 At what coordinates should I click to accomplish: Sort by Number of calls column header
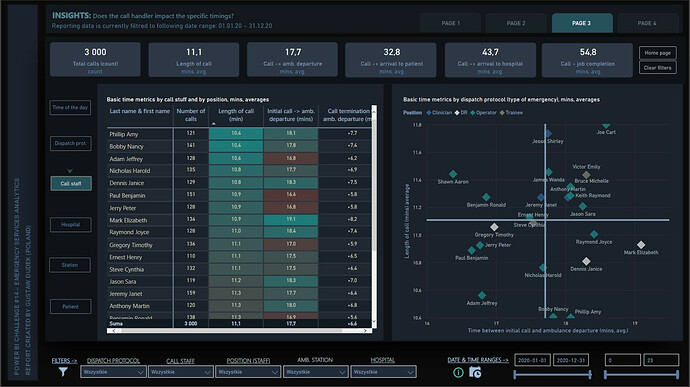pyautogui.click(x=191, y=115)
